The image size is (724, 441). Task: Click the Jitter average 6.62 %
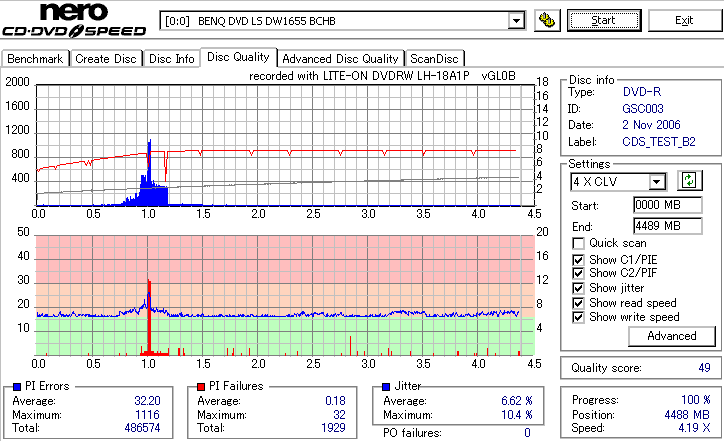tap(517, 401)
